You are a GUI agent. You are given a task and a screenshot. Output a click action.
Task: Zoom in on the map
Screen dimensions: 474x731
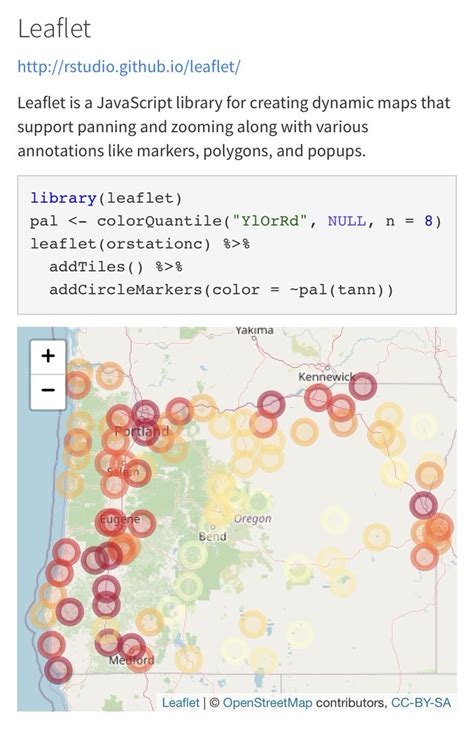[x=48, y=357]
